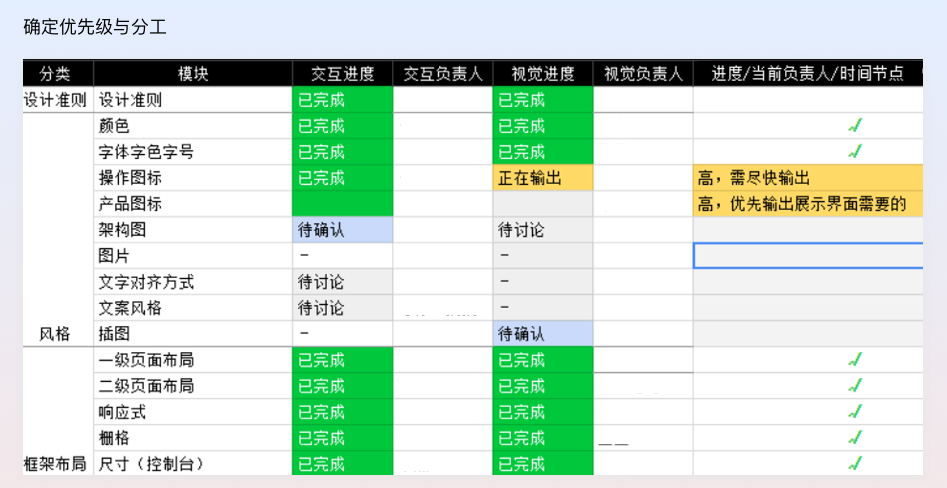Select the 插图 module cell

coord(193,333)
